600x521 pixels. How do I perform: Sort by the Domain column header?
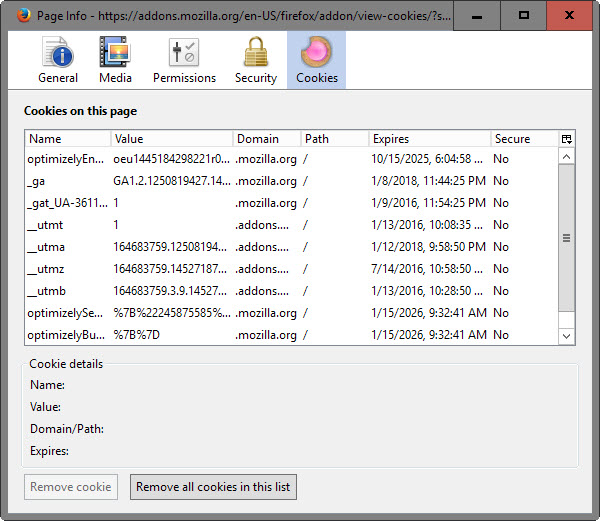[x=267, y=139]
